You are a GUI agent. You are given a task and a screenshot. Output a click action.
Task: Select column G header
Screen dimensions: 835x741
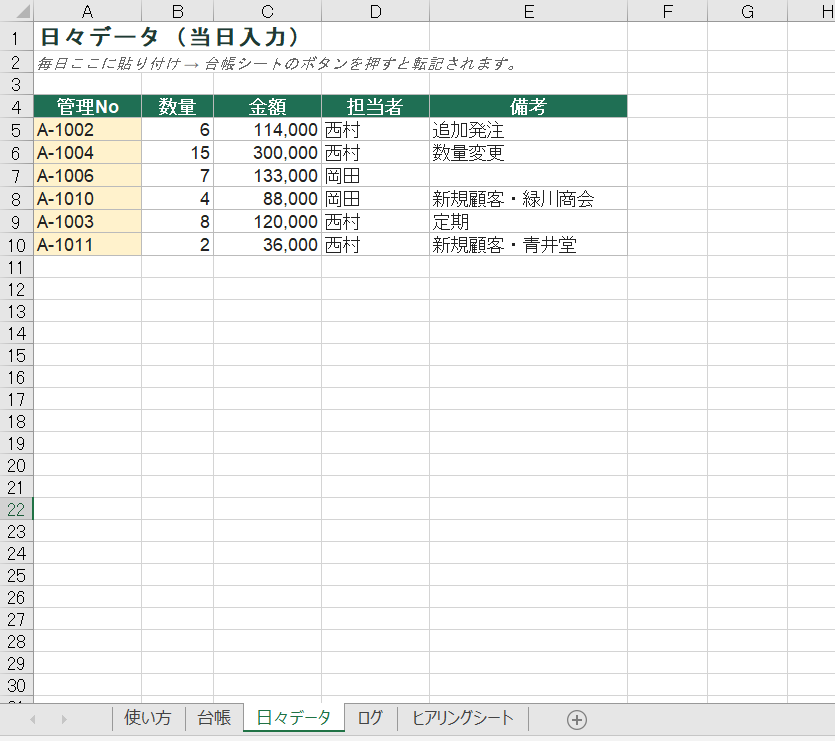click(747, 11)
